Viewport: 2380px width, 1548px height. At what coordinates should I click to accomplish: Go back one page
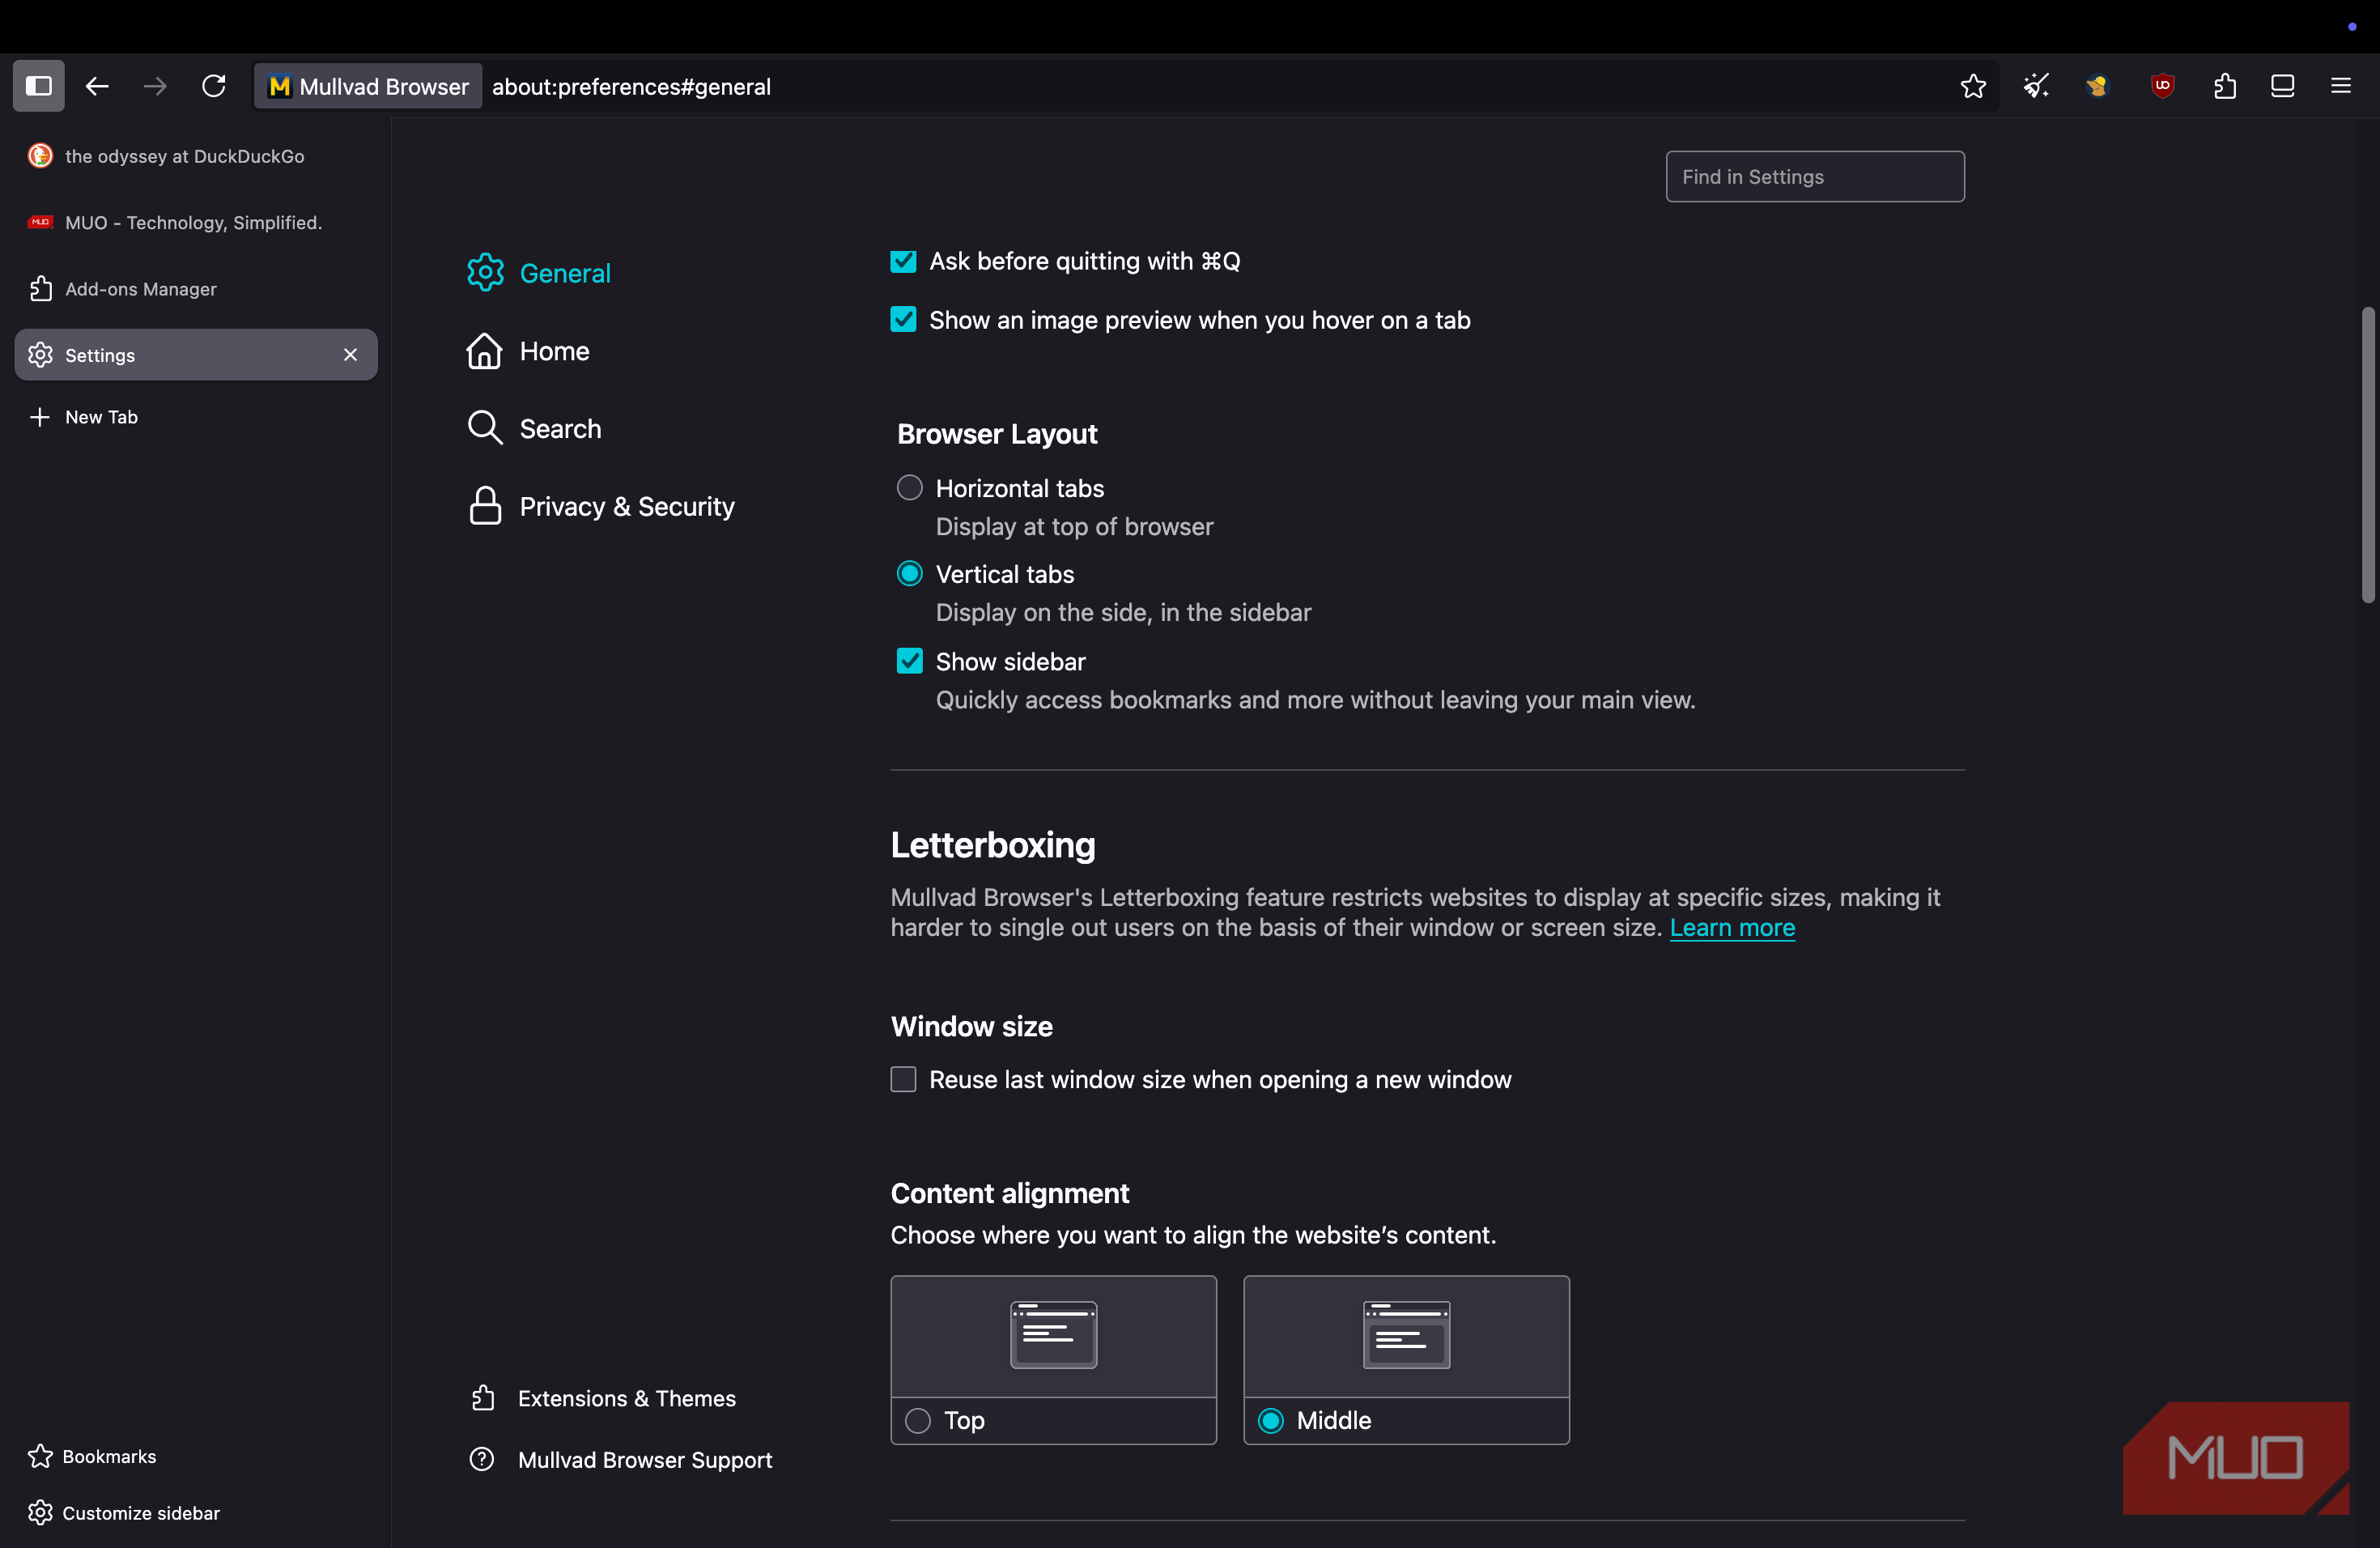pos(97,86)
